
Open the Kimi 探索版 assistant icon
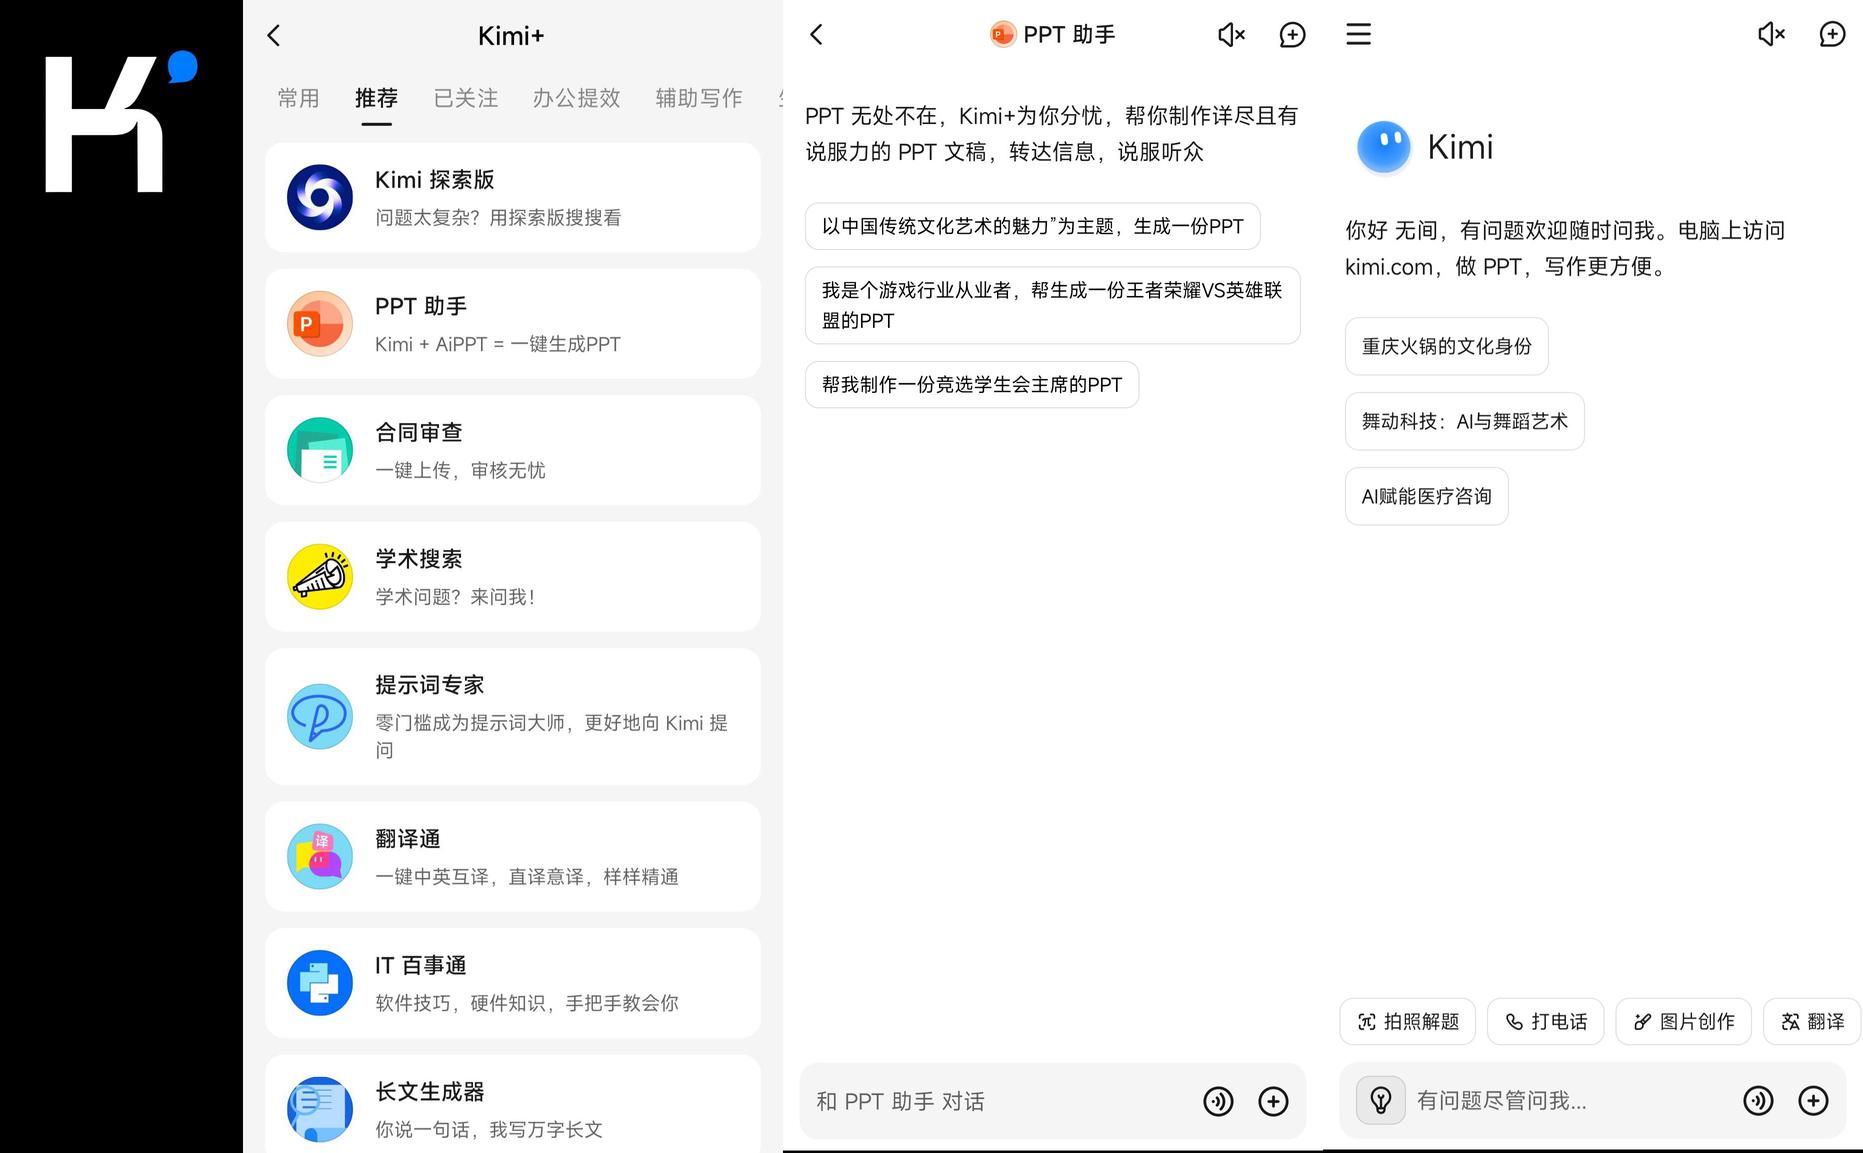(x=320, y=198)
